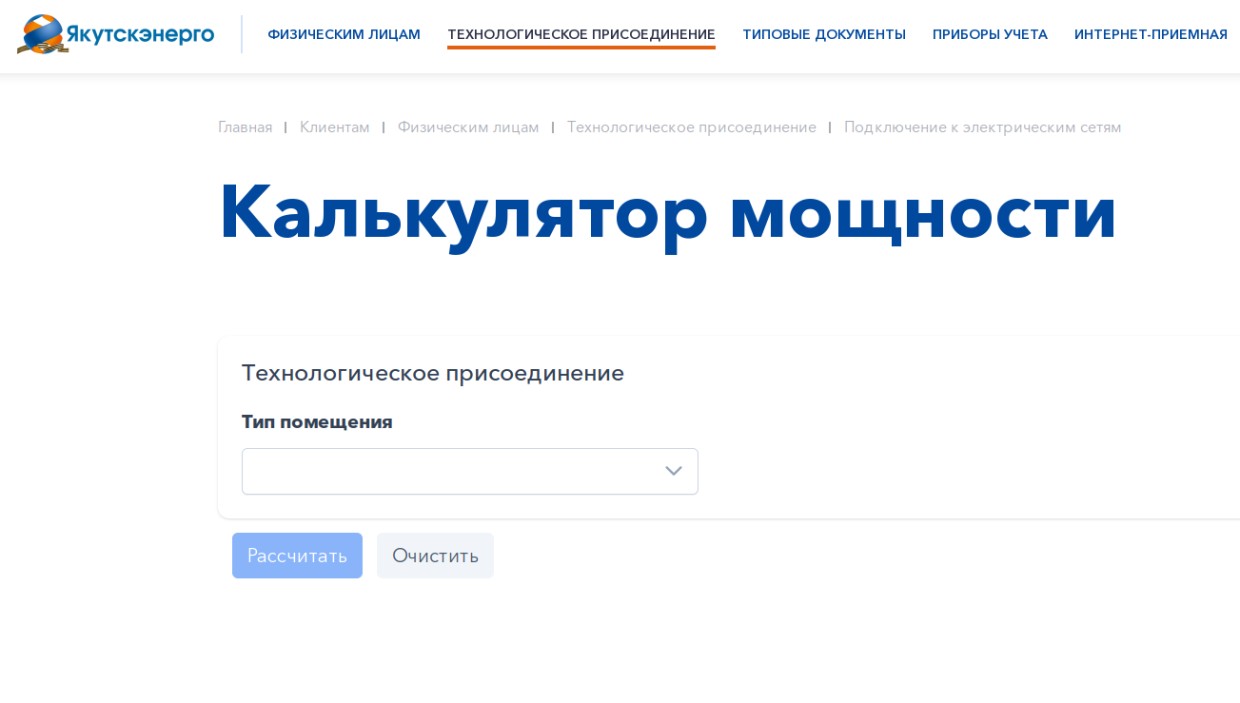Select the ТЕХНОЛОГИЧЕСКОЕ ПРИСОЕДИНЕНИЕ nav tab
Image resolution: width=1240 pixels, height=703 pixels.
point(581,34)
